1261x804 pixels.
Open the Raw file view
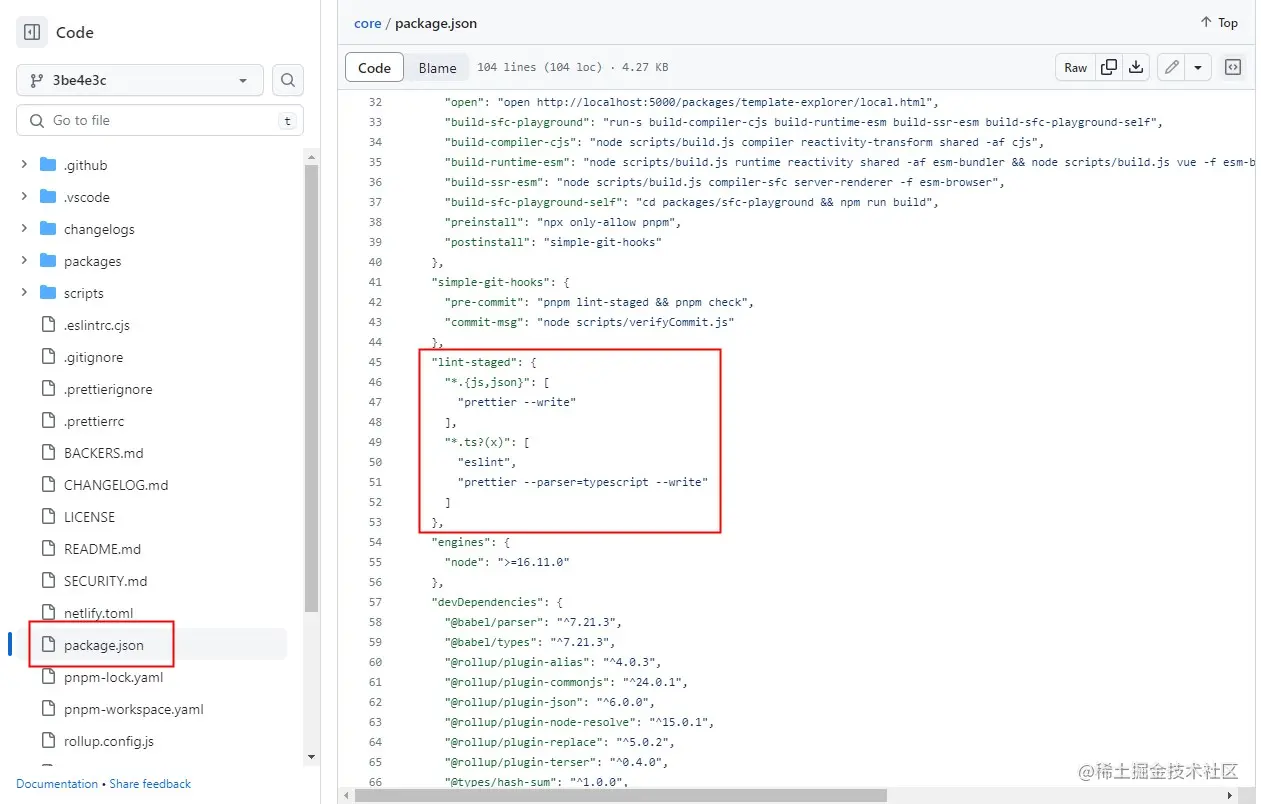pos(1075,67)
